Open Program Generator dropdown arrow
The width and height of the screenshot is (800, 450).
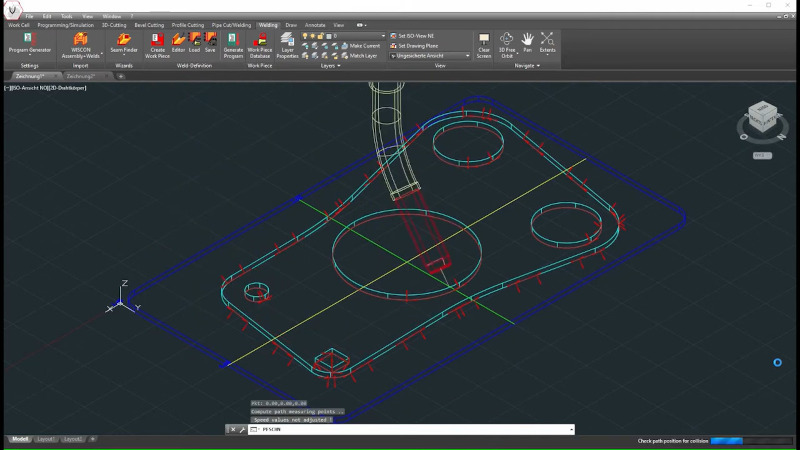tap(30, 55)
